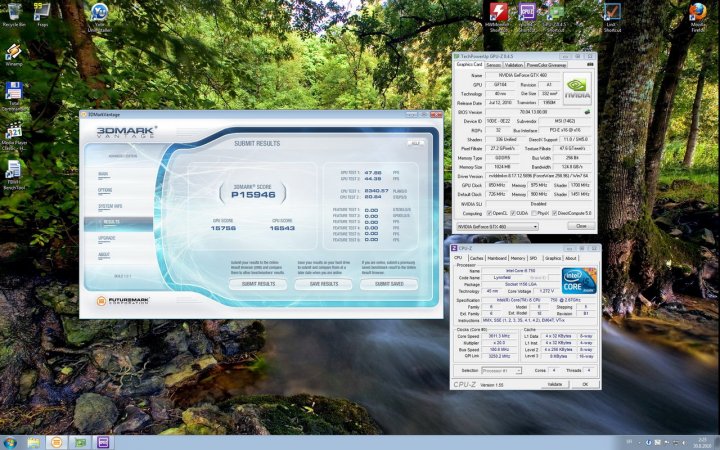Open the Linx shortcut desktop icon
The width and height of the screenshot is (720, 450).
click(612, 17)
